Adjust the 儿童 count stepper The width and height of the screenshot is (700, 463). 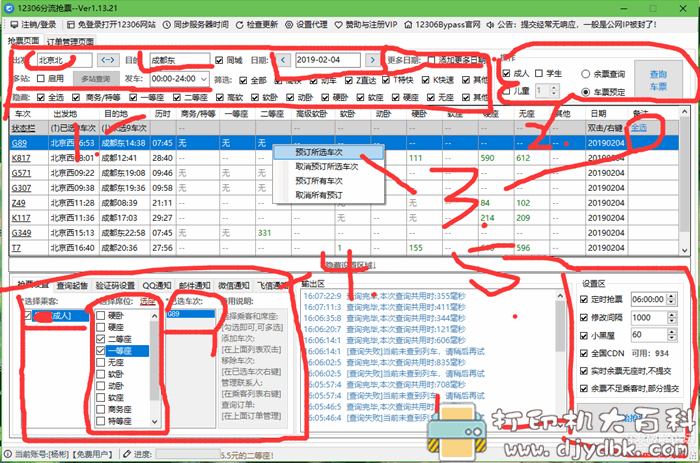(x=554, y=91)
